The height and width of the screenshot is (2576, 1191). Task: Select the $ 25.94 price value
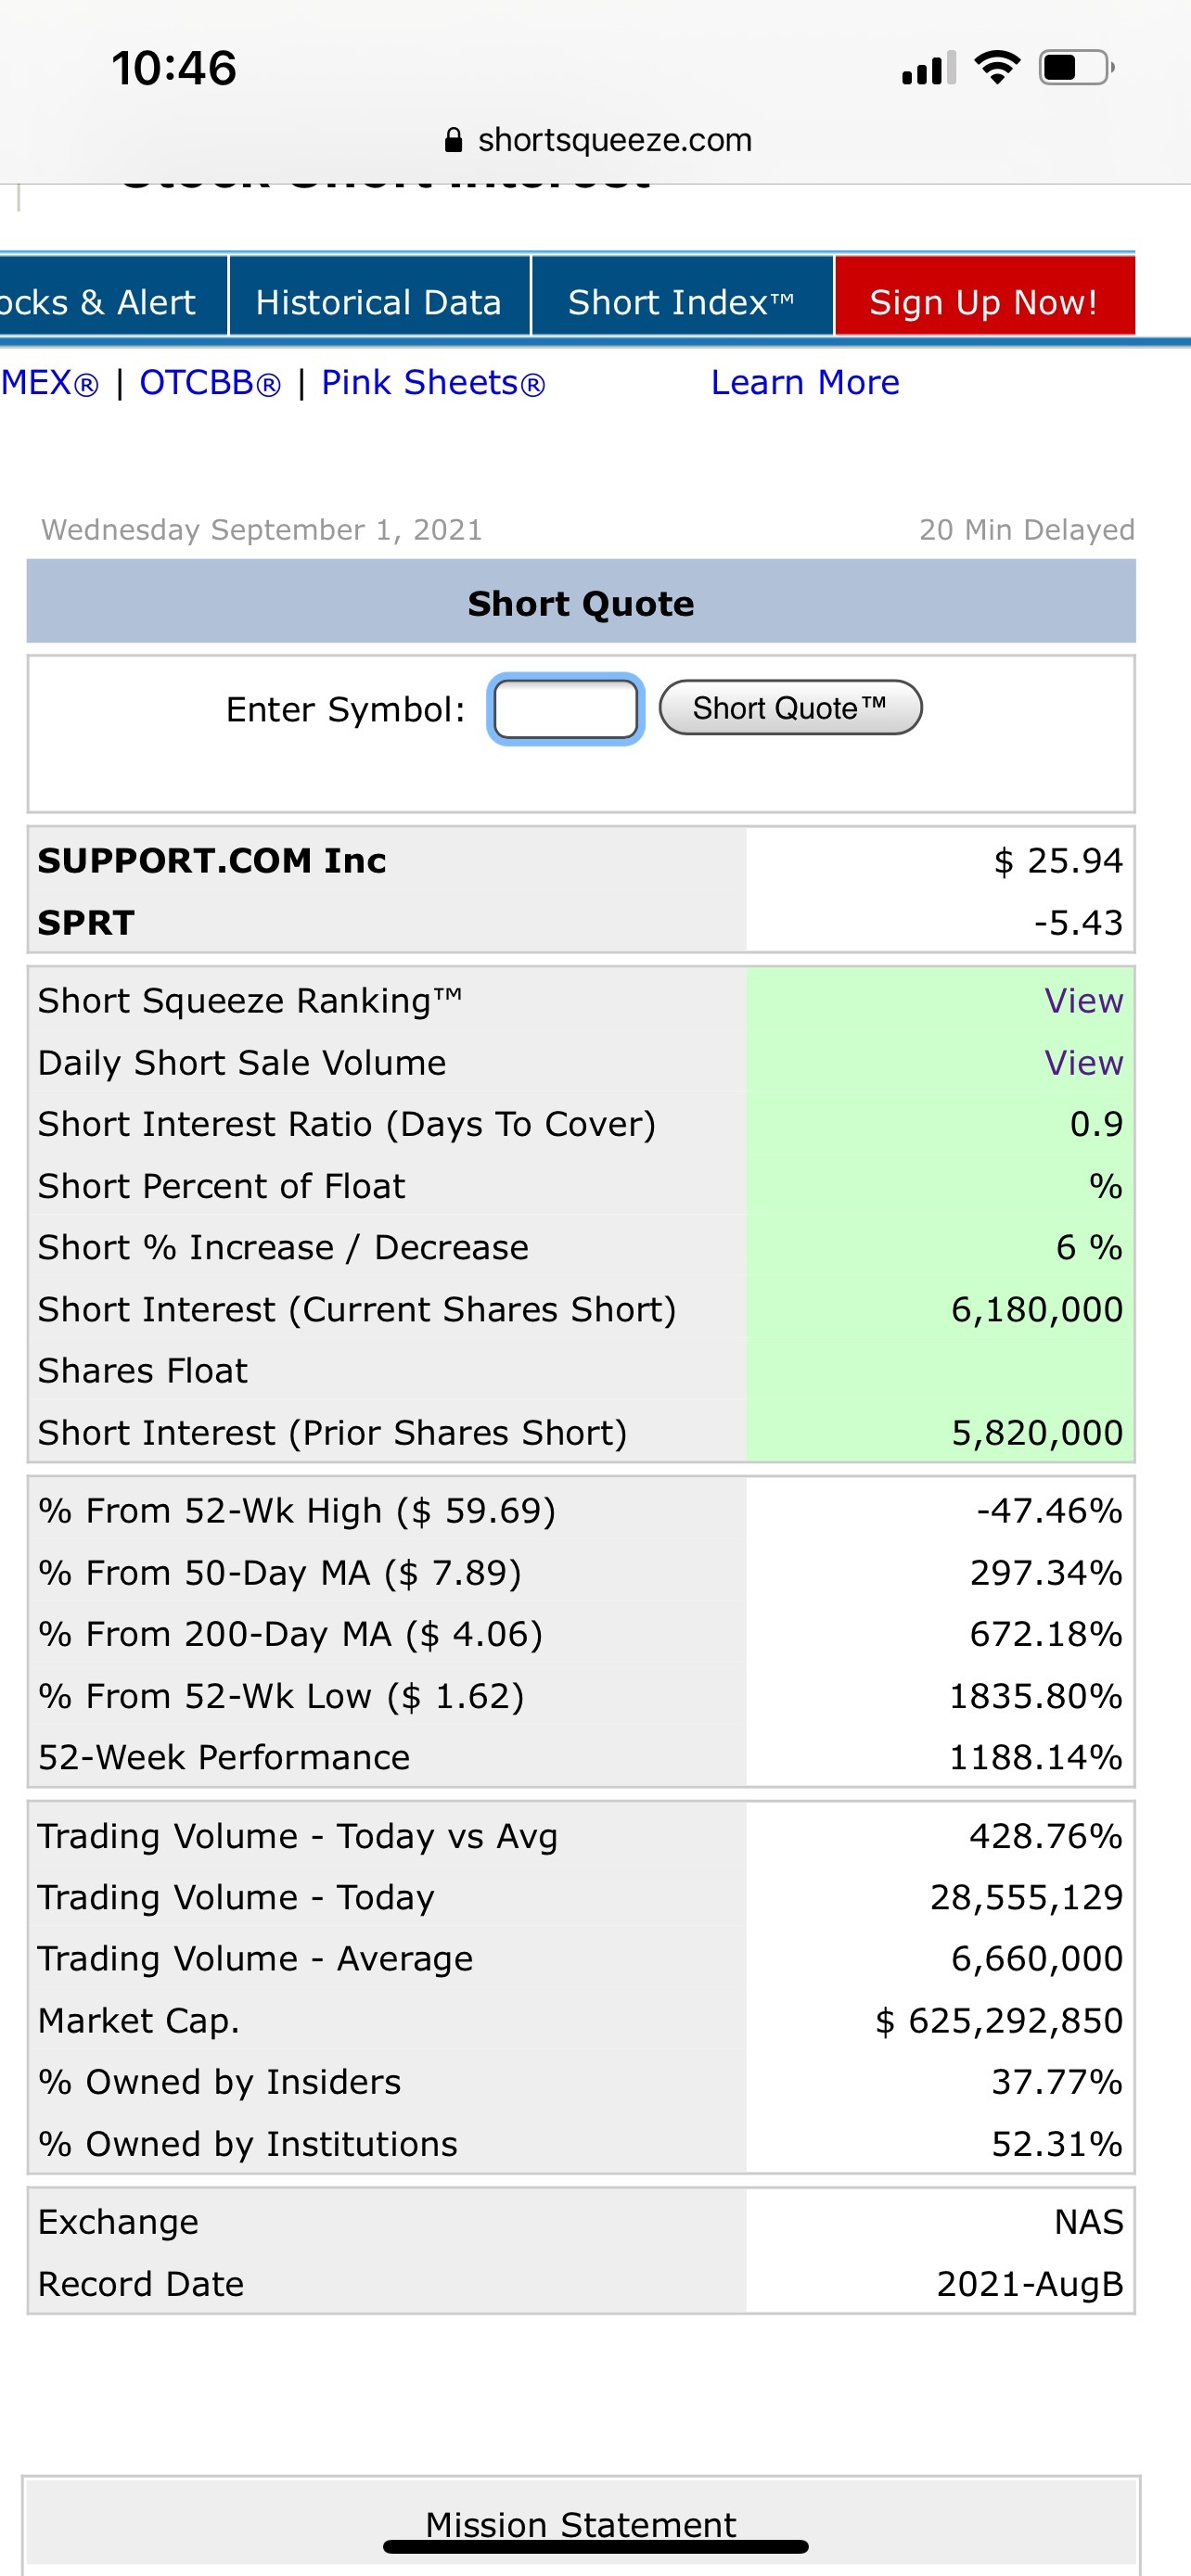point(1058,861)
